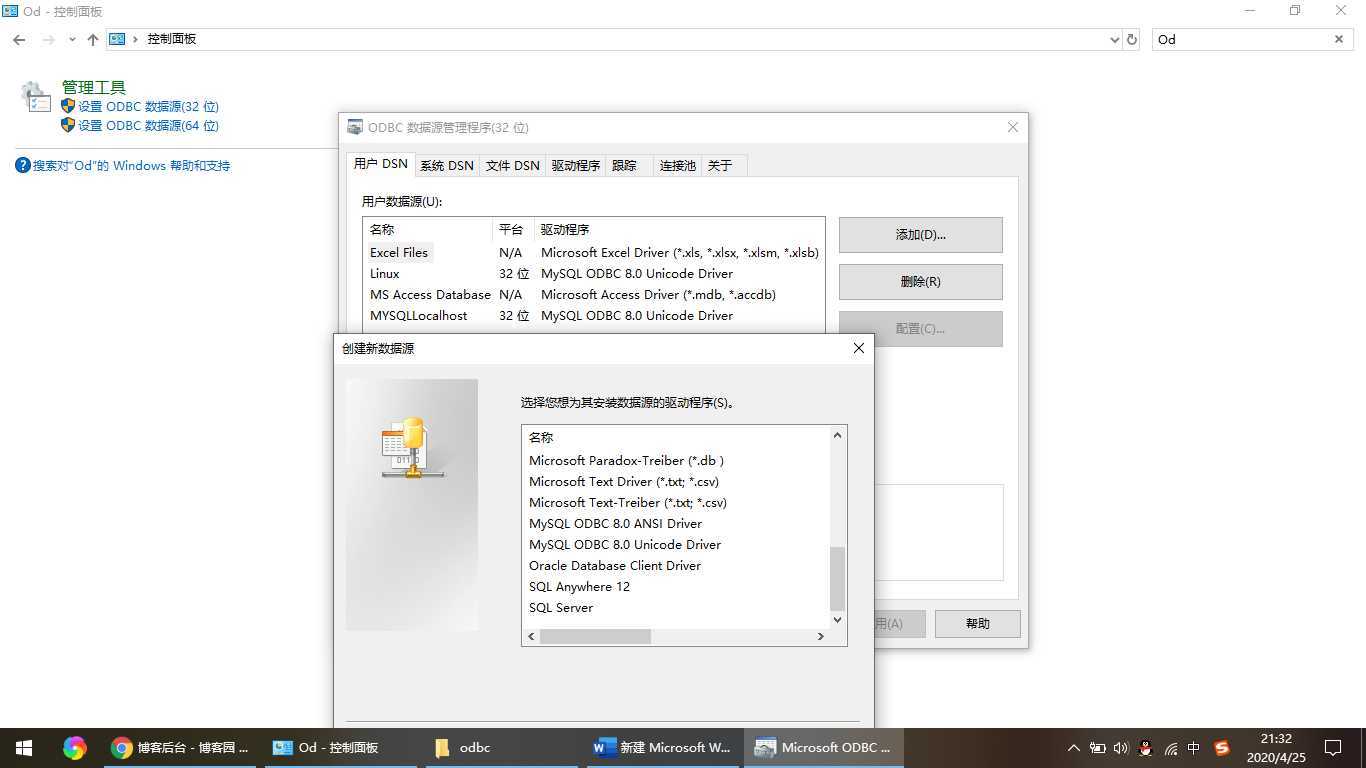The width and height of the screenshot is (1366, 768).
Task: Click the help question mark icon
Action: point(23,165)
